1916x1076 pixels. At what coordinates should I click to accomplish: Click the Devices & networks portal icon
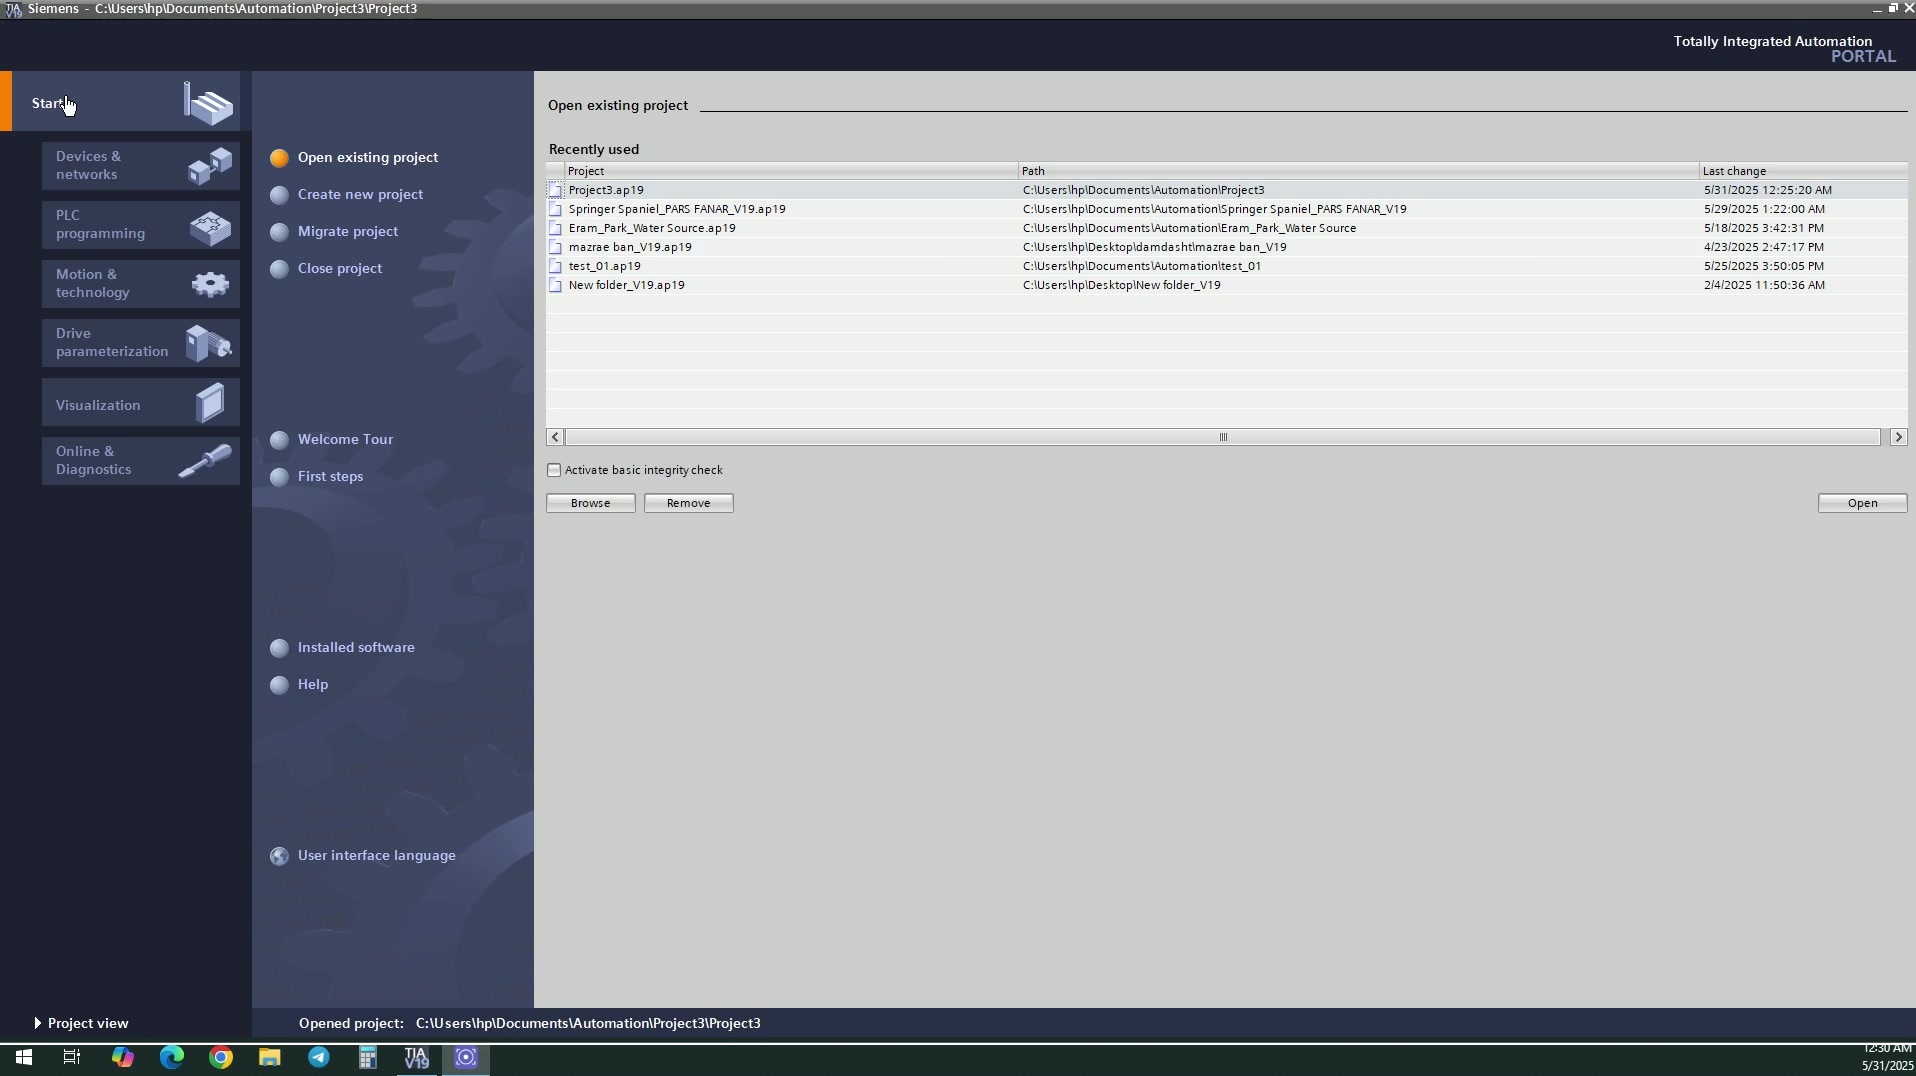[x=210, y=166]
